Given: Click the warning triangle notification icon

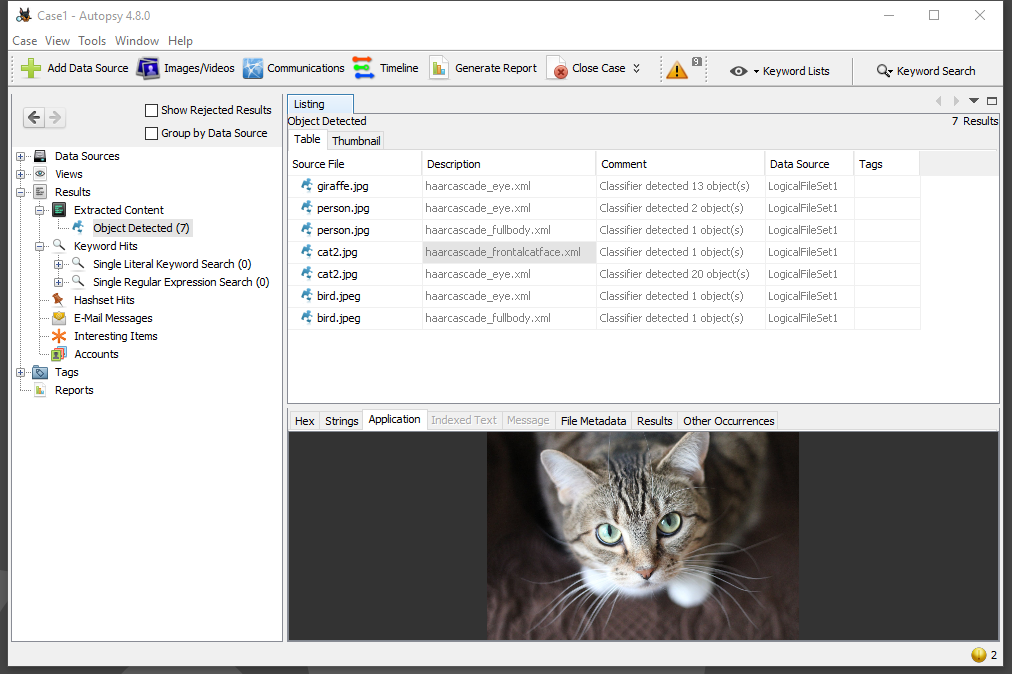Looking at the screenshot, I should click(679, 69).
